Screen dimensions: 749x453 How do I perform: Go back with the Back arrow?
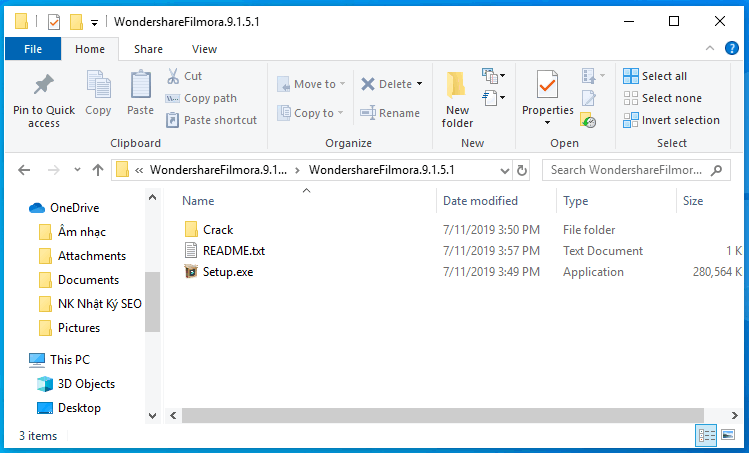(x=24, y=170)
